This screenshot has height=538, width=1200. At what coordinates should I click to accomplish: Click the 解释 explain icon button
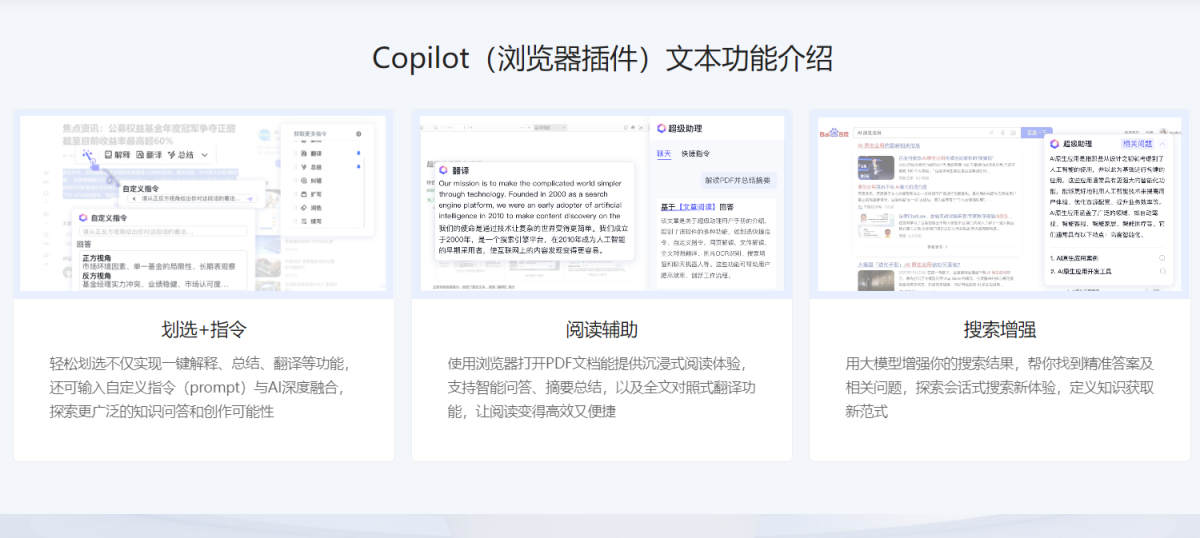[115, 155]
